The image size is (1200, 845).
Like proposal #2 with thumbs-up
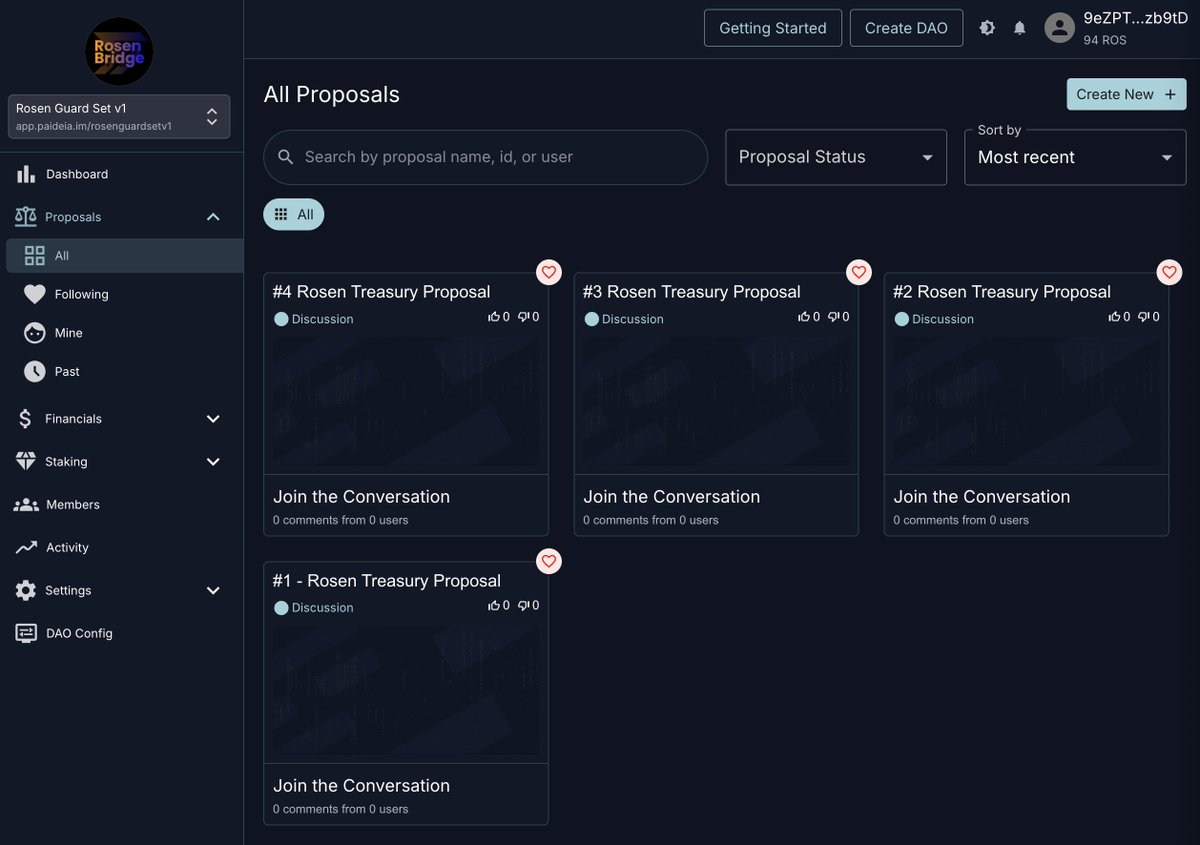[1114, 317]
